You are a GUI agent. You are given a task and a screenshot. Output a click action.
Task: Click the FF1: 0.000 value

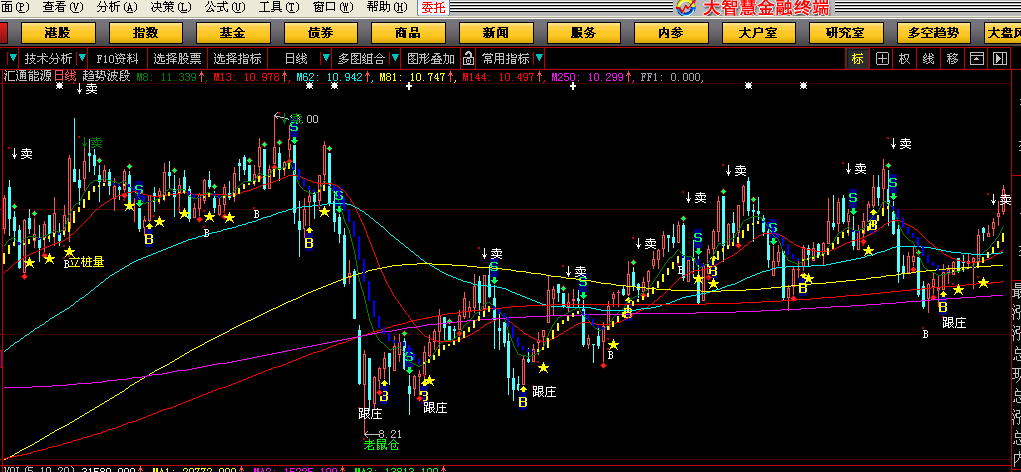673,77
